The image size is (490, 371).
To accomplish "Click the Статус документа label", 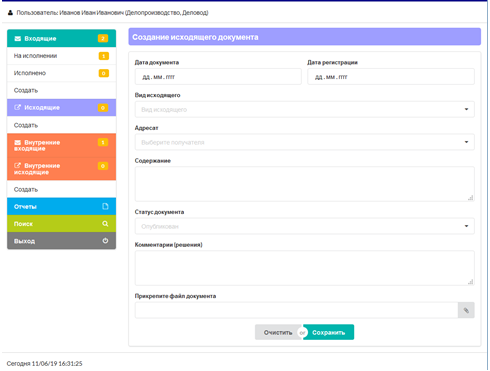I will point(159,212).
